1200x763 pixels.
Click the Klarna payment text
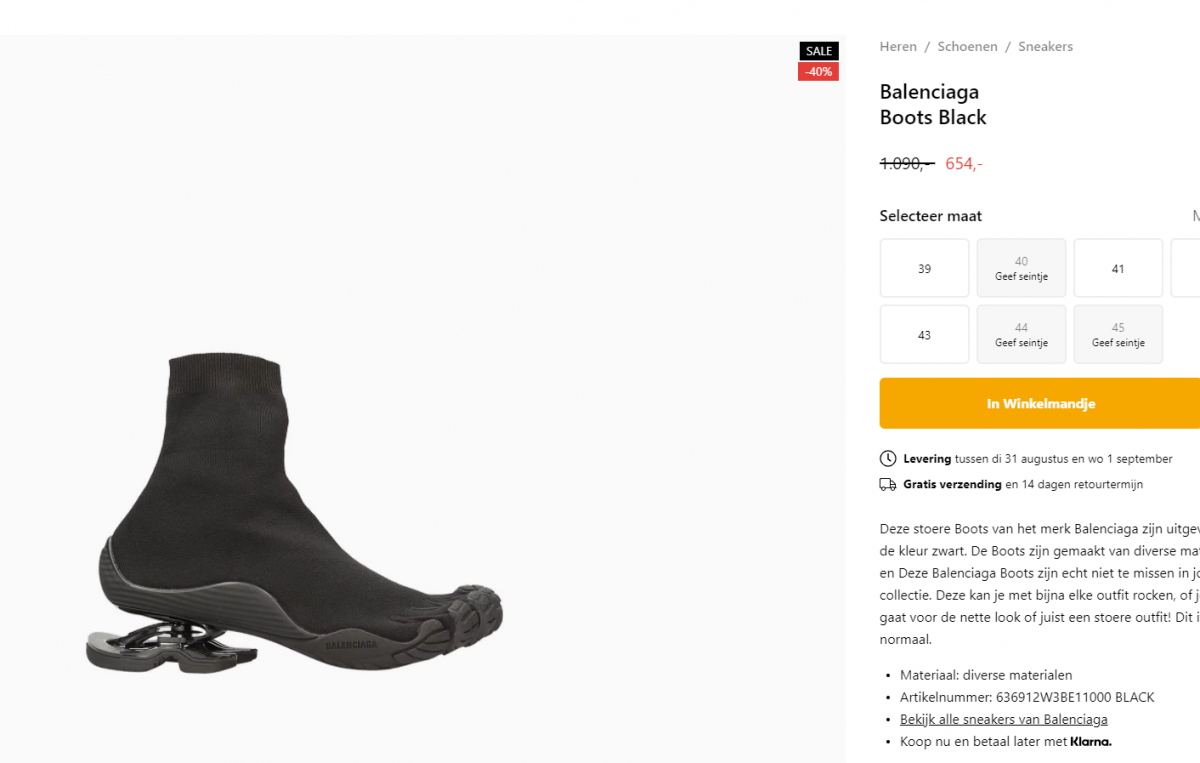coord(1091,742)
